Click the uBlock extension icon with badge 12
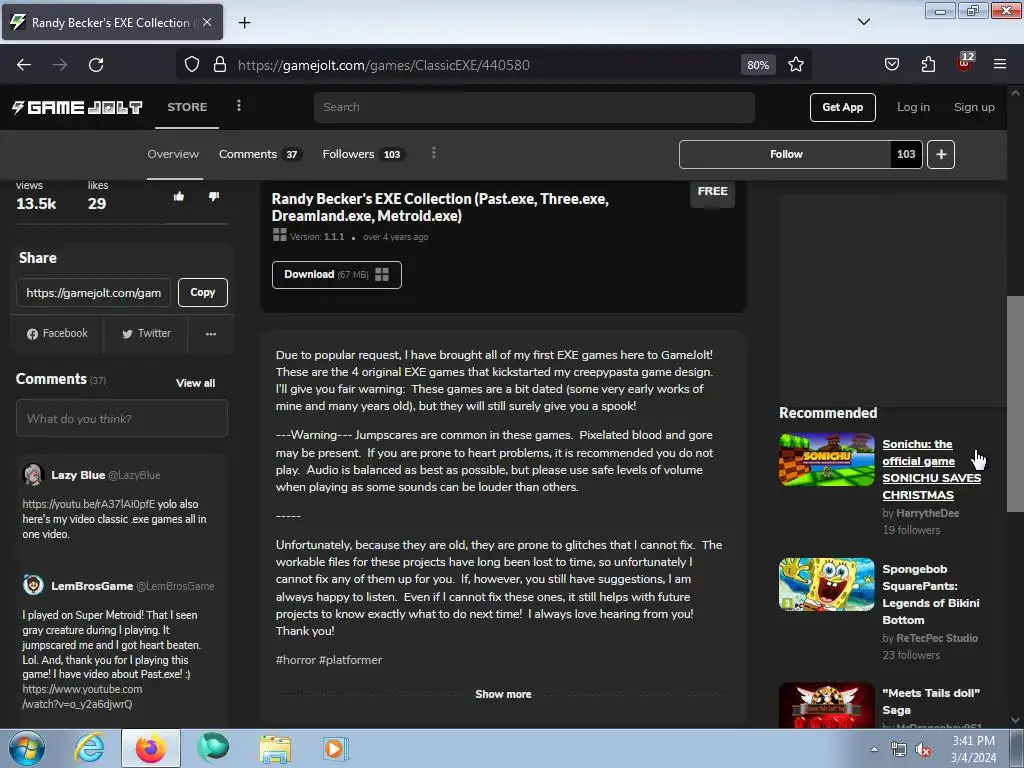 pos(965,63)
